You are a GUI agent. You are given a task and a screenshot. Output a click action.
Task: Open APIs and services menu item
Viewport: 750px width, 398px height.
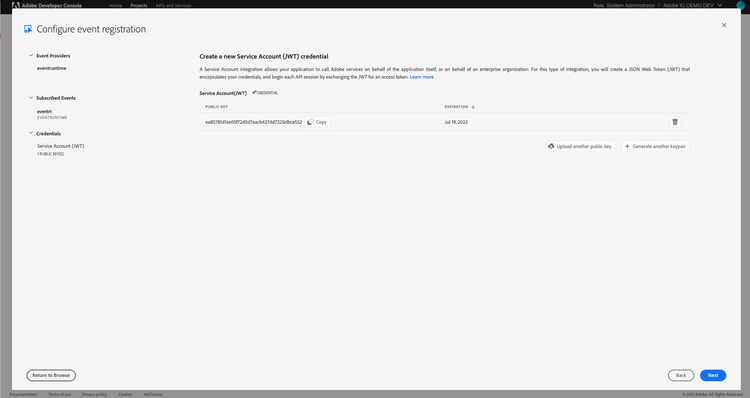[x=173, y=5]
